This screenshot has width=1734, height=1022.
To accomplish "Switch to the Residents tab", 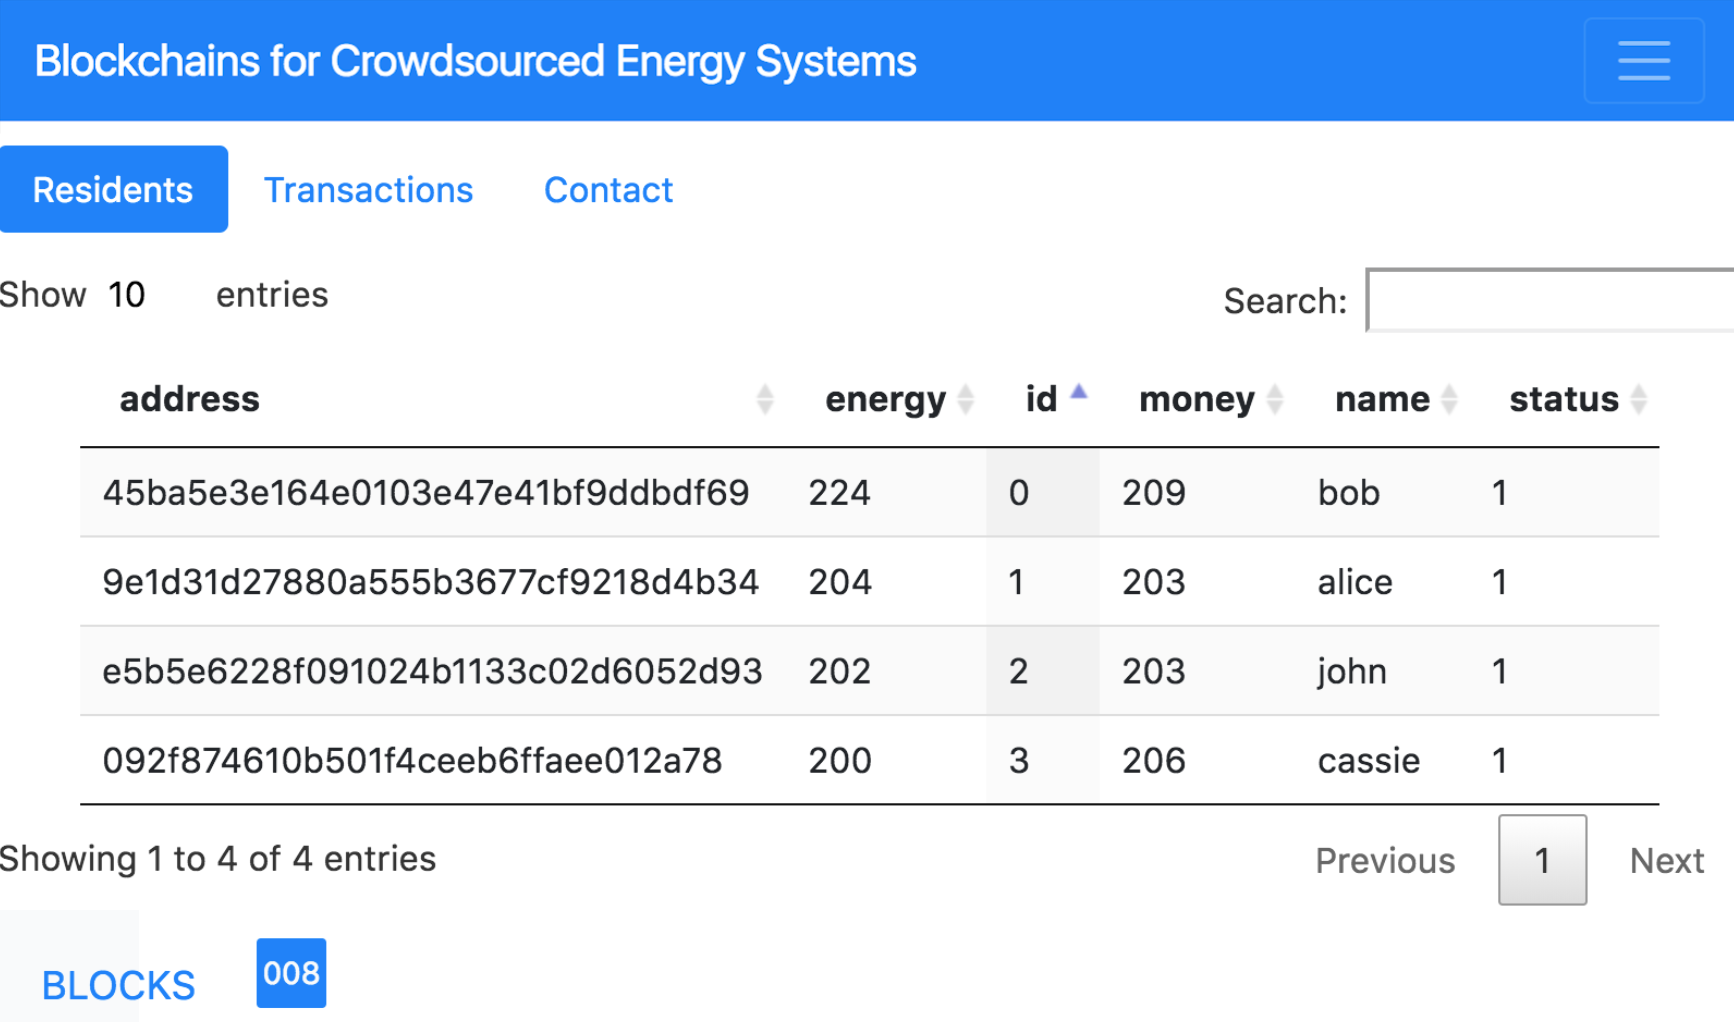I will tap(113, 190).
